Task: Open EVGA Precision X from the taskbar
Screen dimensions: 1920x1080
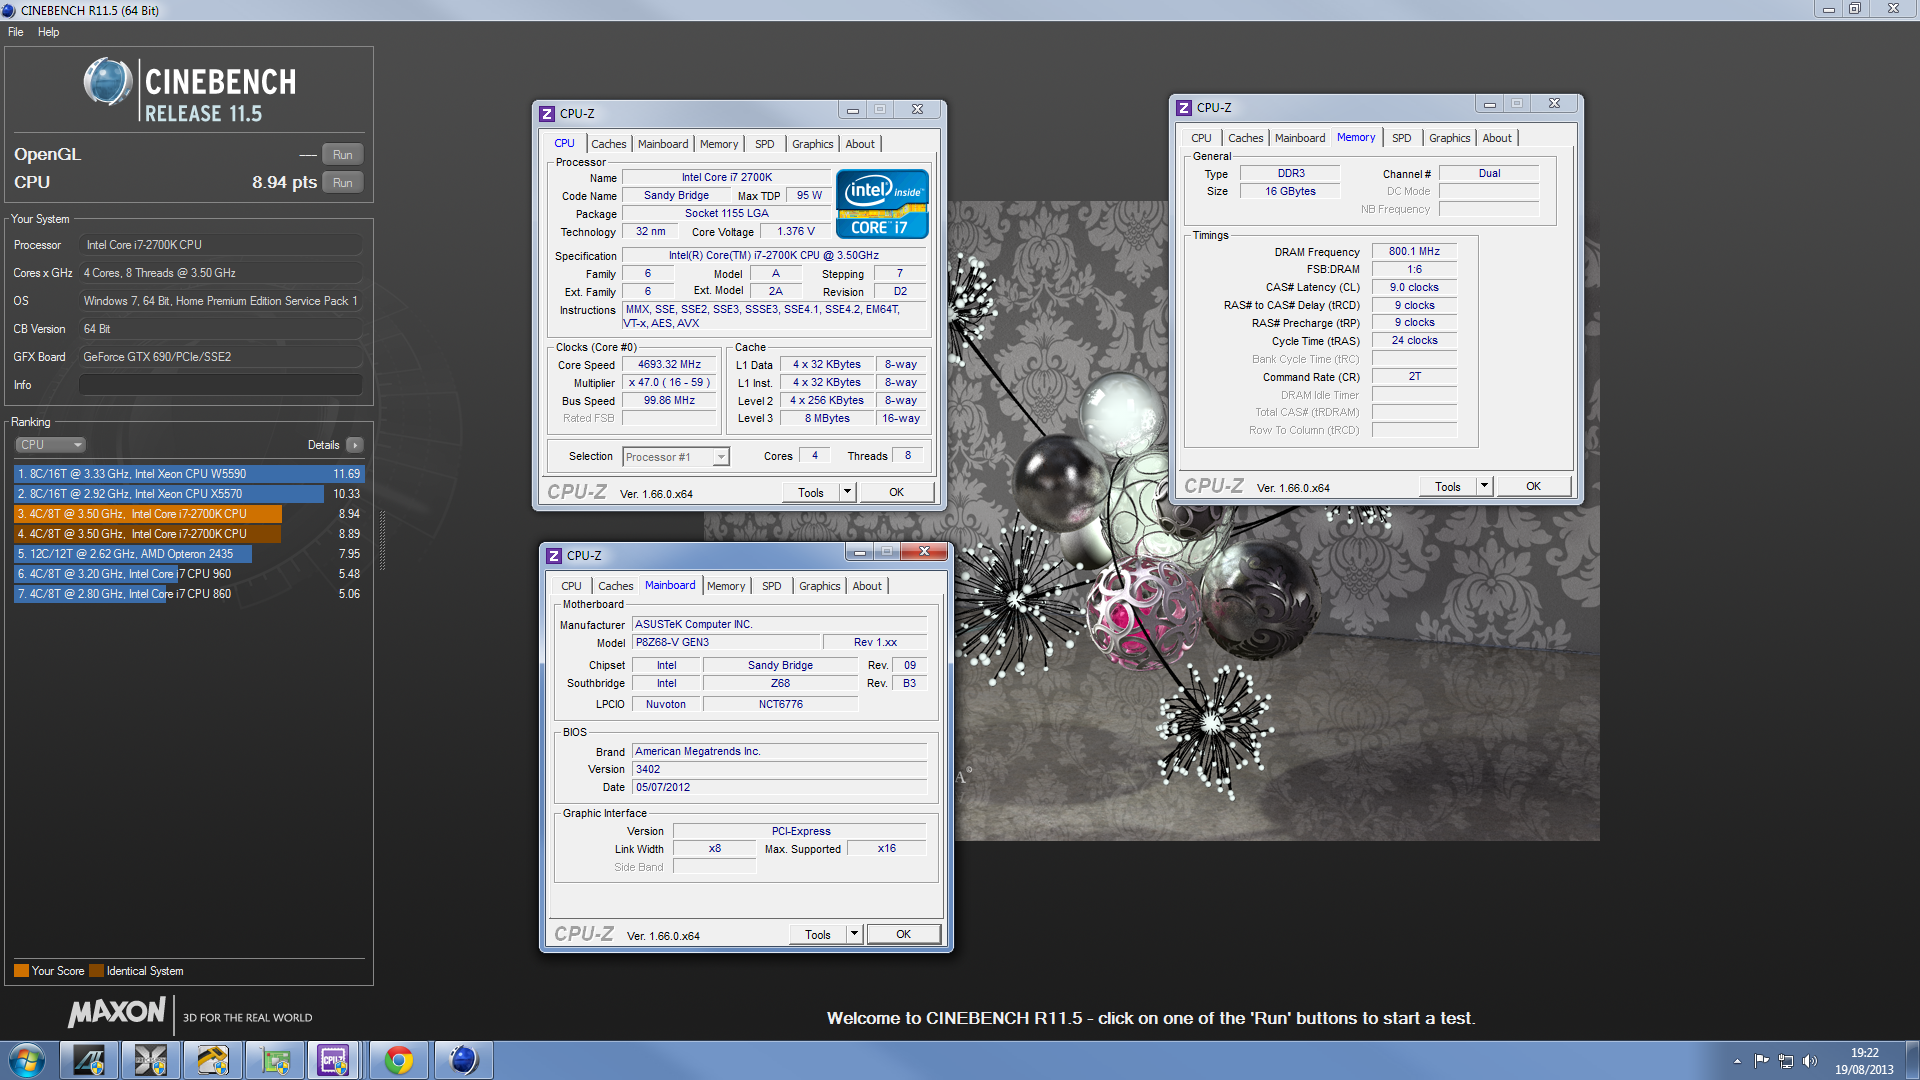Action: [151, 1060]
